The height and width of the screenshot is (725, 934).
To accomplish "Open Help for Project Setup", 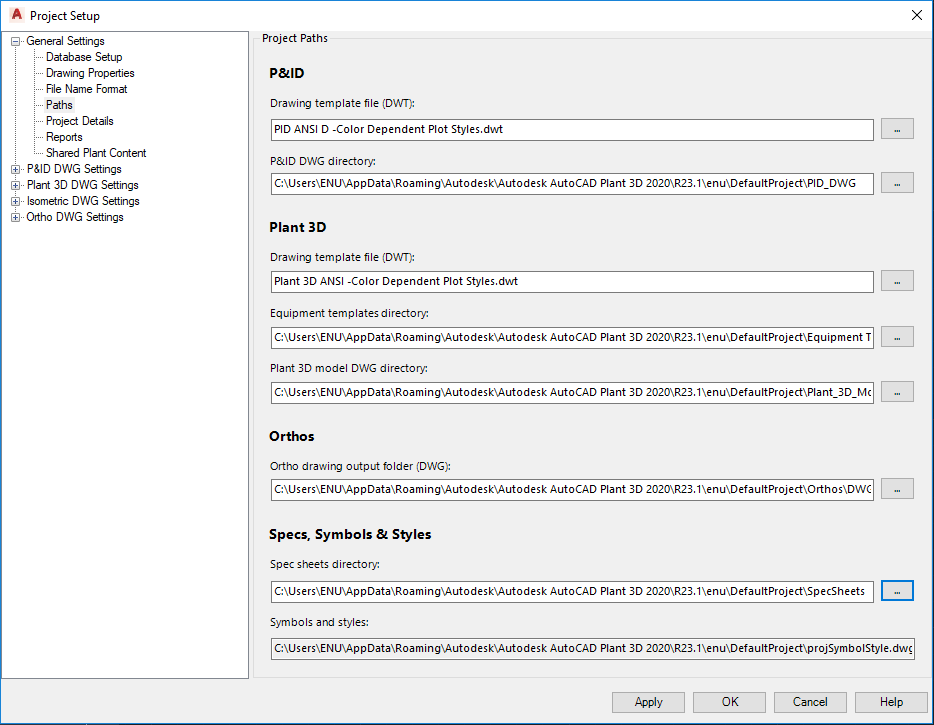I will [x=891, y=702].
